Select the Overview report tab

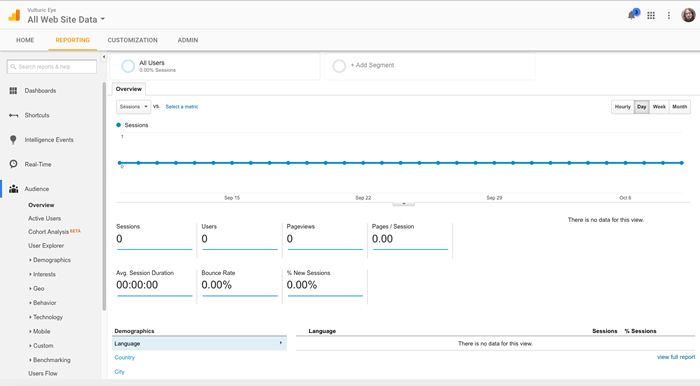click(129, 89)
